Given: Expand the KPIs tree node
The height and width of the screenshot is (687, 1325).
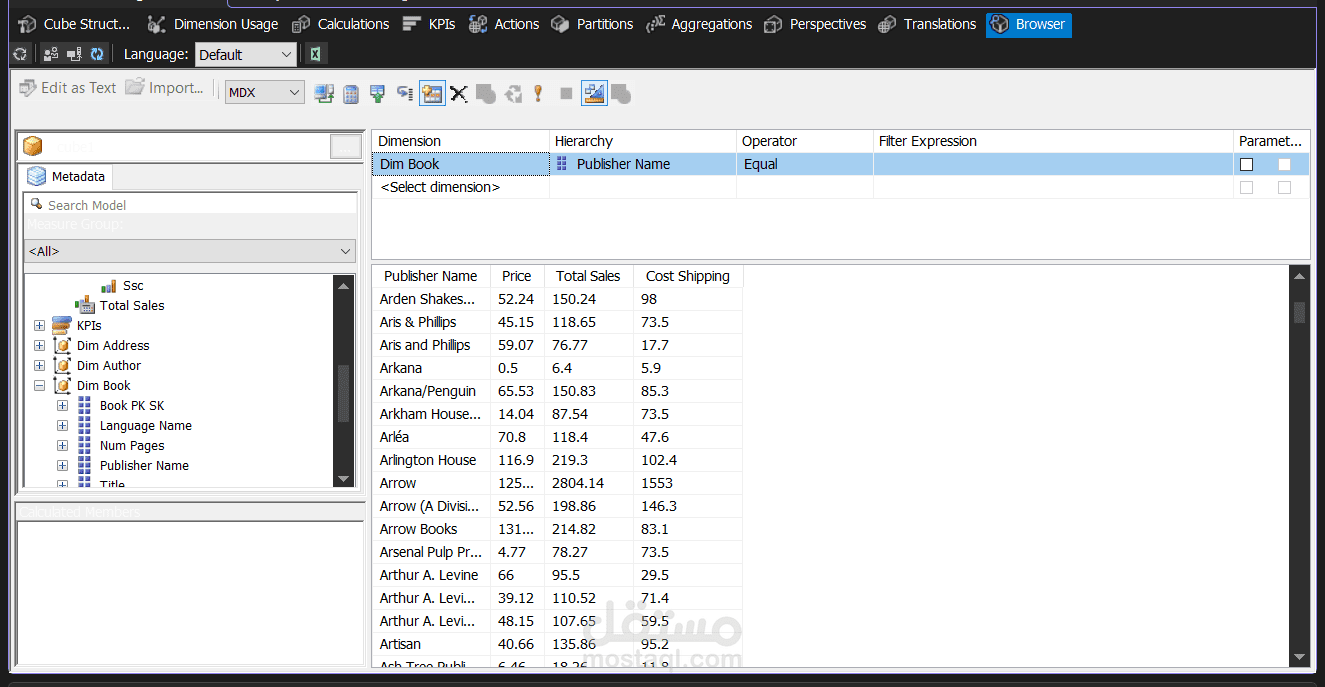Looking at the screenshot, I should [x=39, y=325].
